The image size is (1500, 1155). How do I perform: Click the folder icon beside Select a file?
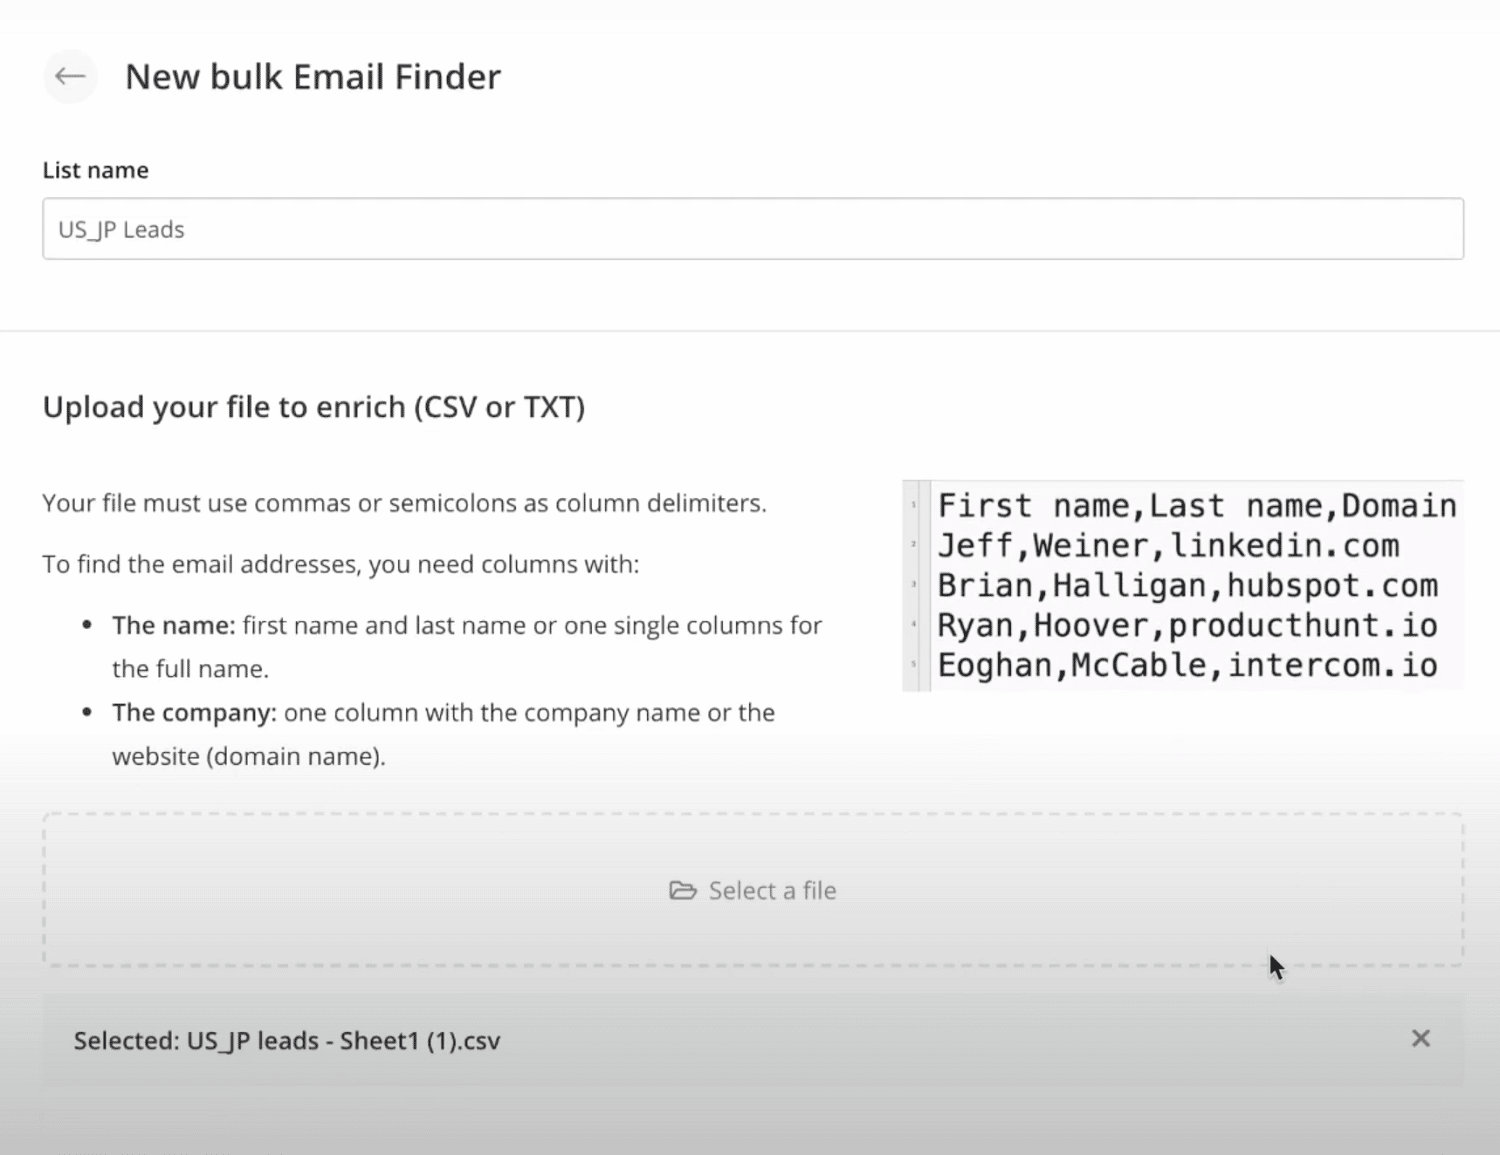[683, 890]
